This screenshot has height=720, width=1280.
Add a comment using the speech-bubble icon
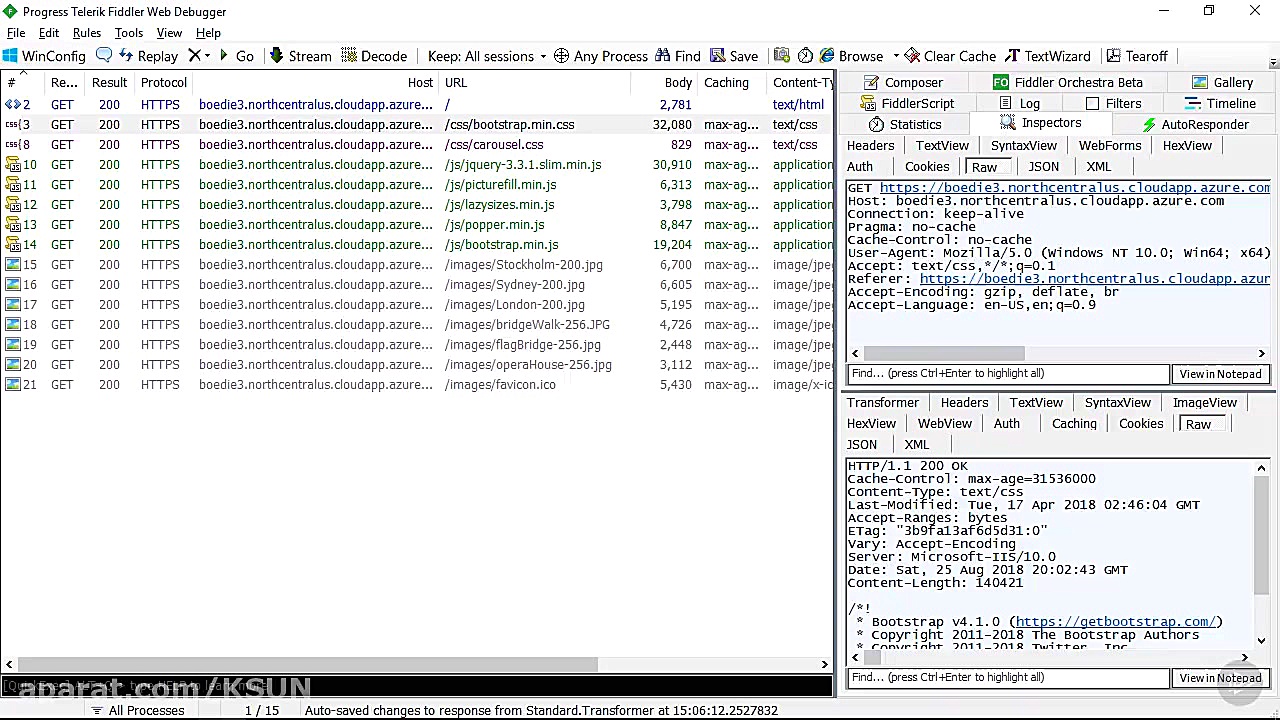pyautogui.click(x=104, y=56)
